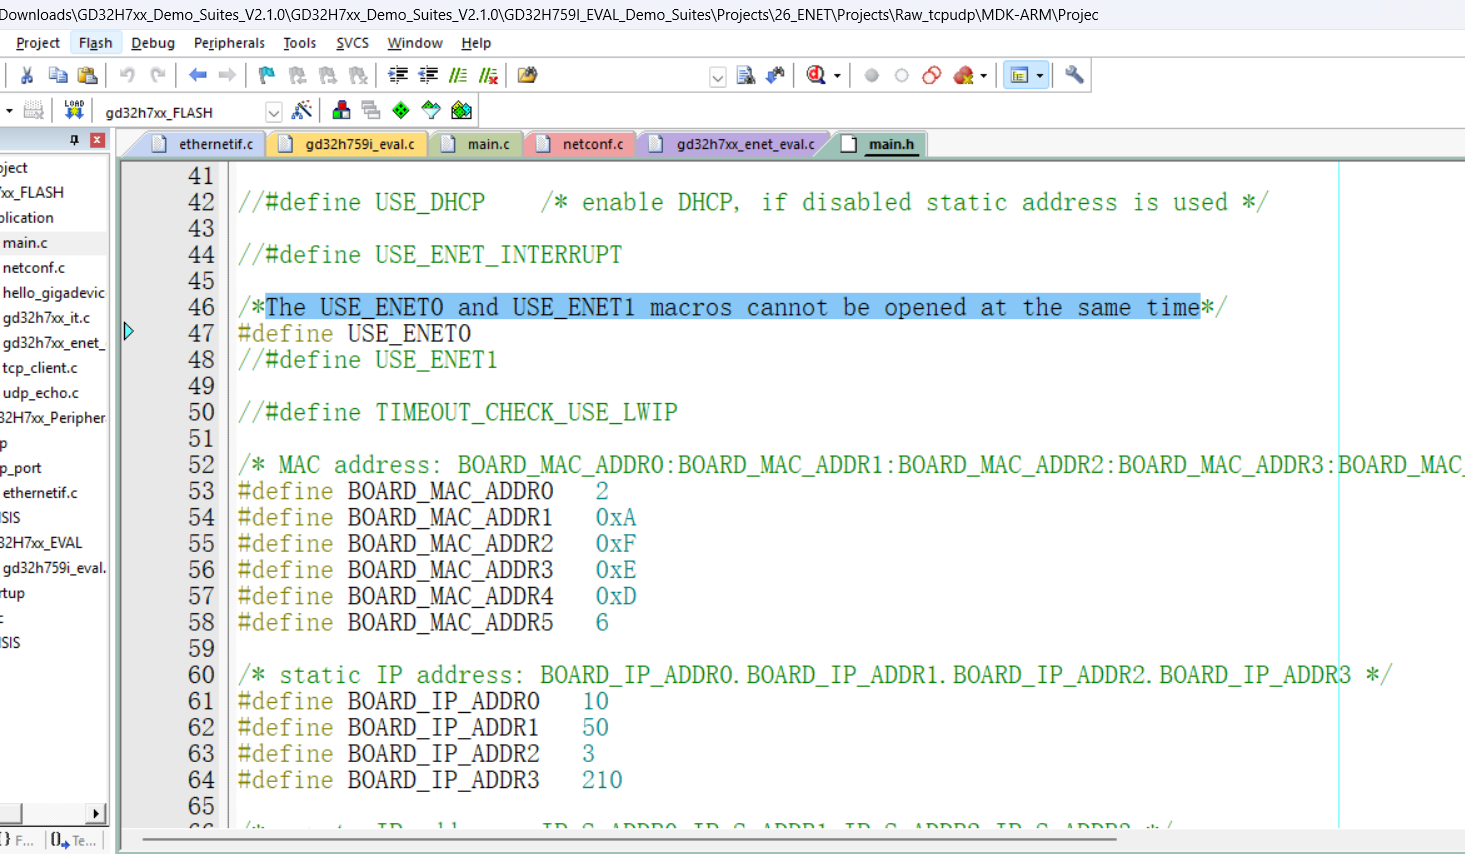Comment selection with green slashes icon
This screenshot has width=1465, height=854.
pos(458,75)
